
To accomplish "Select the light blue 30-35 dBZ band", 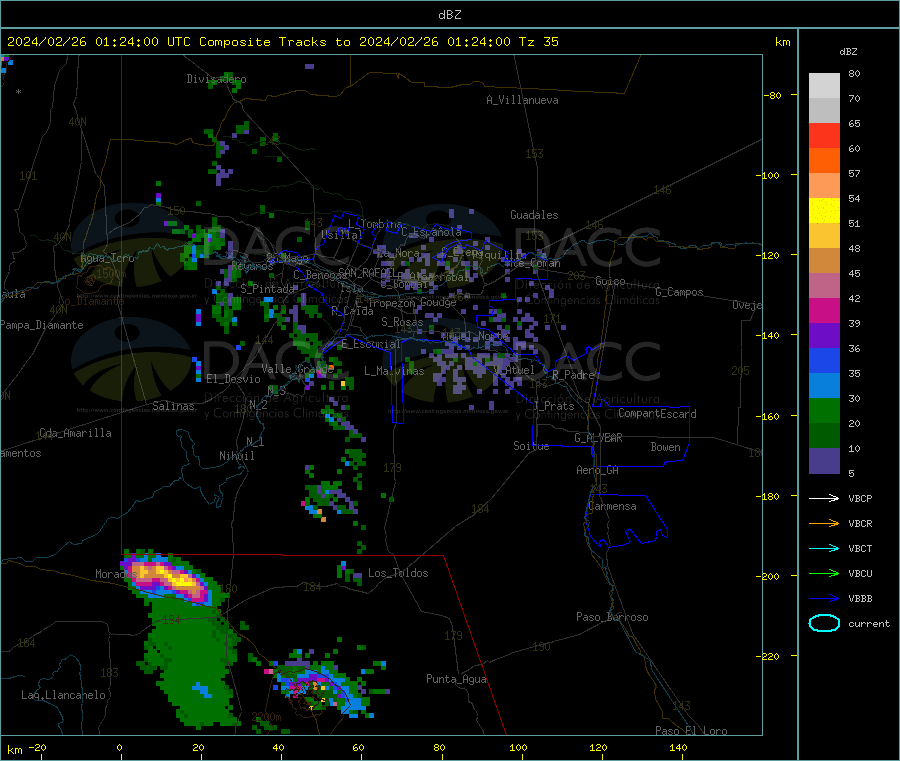I will pos(824,386).
